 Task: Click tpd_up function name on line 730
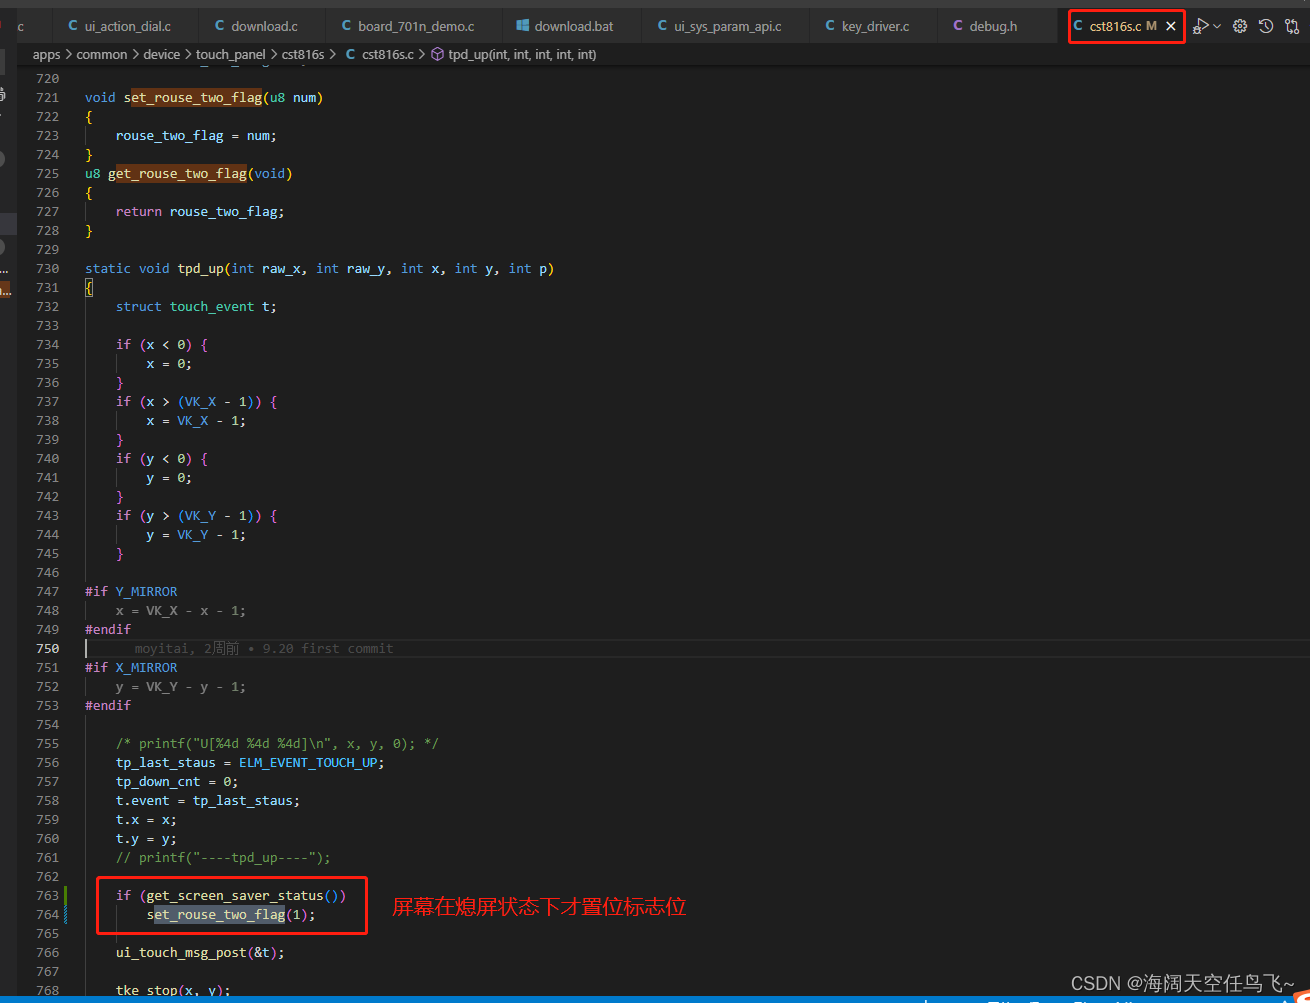coord(201,268)
